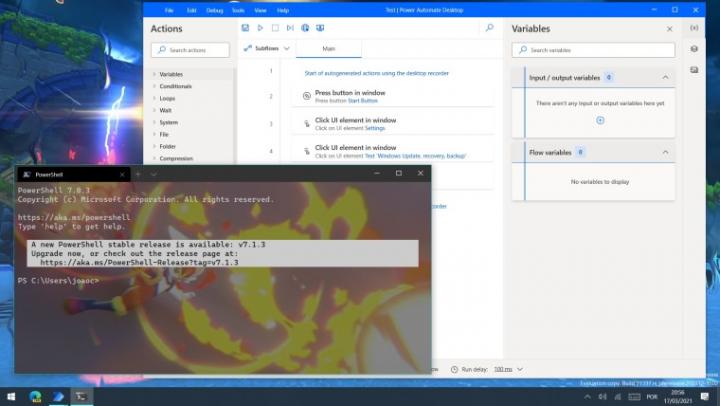The image size is (720, 406).
Task: Toggle the variables pane icon
Action: coord(694,28)
